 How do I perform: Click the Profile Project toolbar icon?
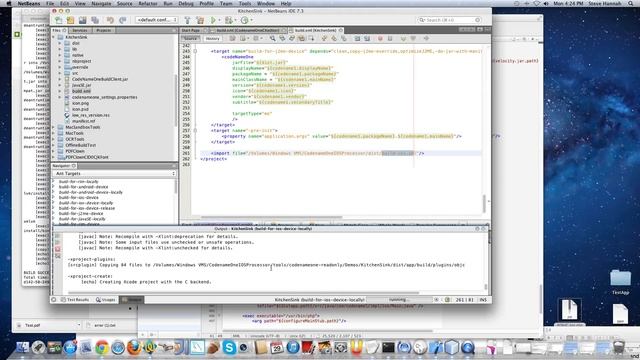[x=244, y=20]
